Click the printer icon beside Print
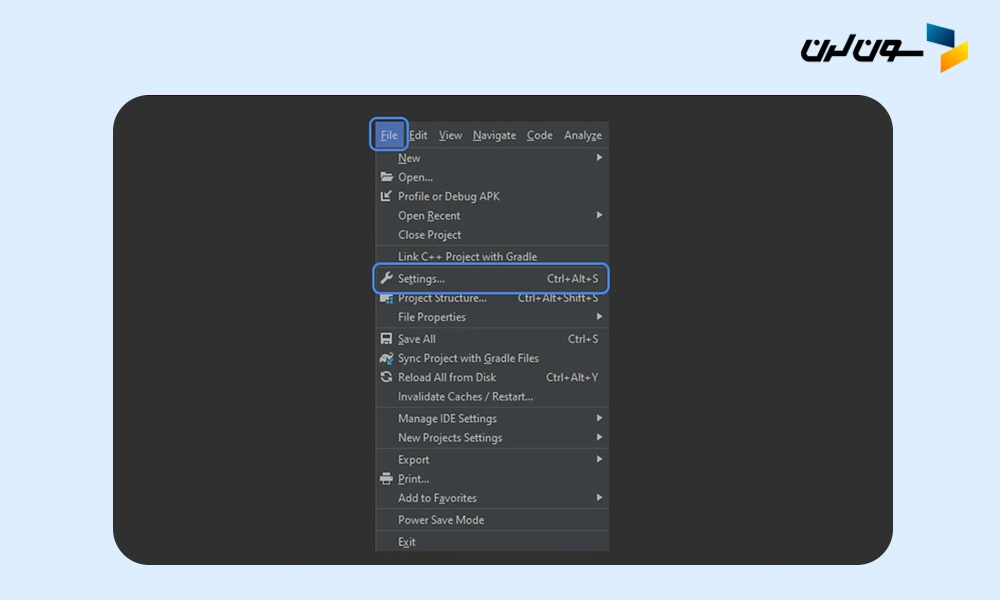The width and height of the screenshot is (1000, 600). [387, 479]
